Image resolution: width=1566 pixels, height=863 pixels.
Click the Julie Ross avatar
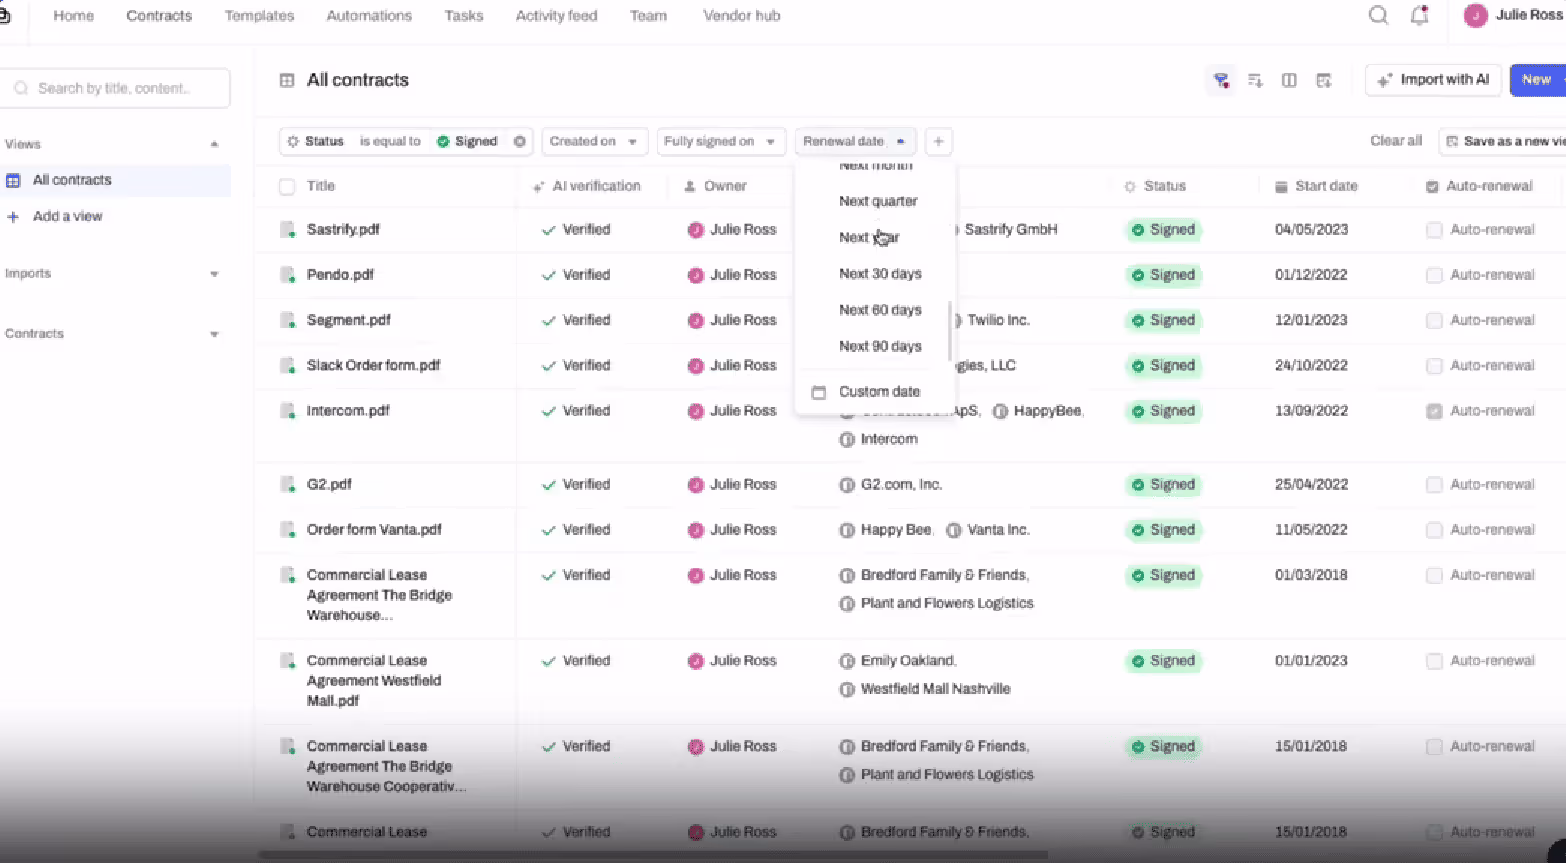coord(1475,15)
